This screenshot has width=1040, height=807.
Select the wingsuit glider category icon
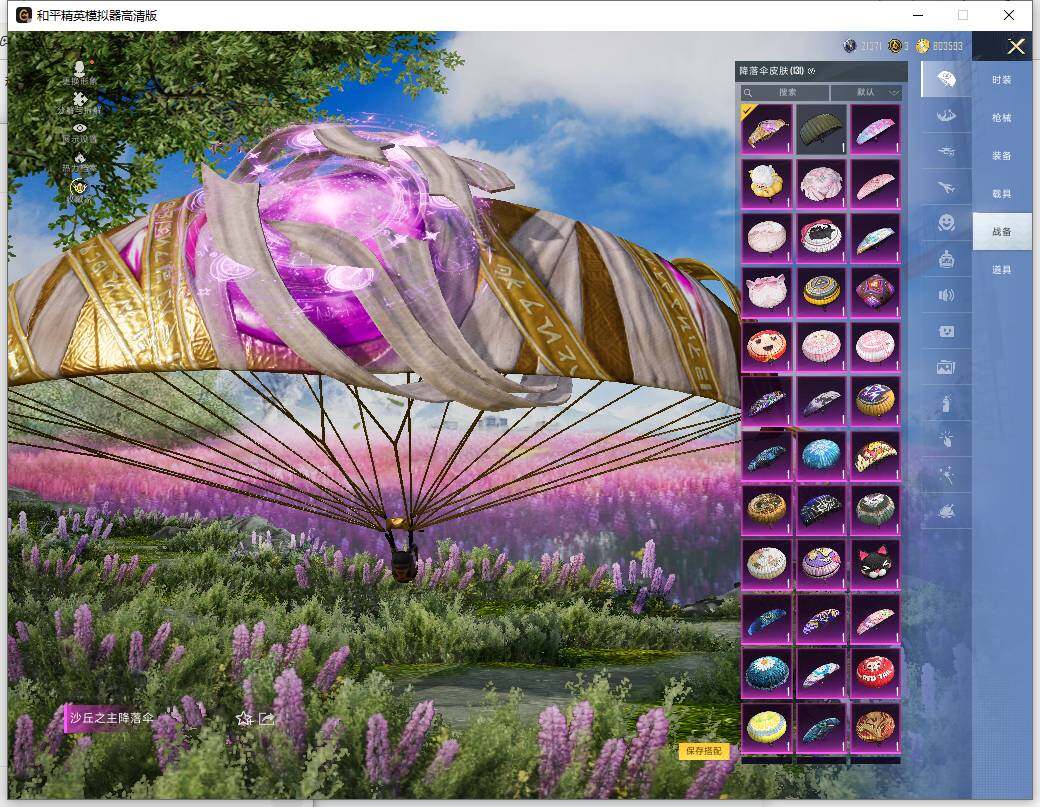coord(946,116)
